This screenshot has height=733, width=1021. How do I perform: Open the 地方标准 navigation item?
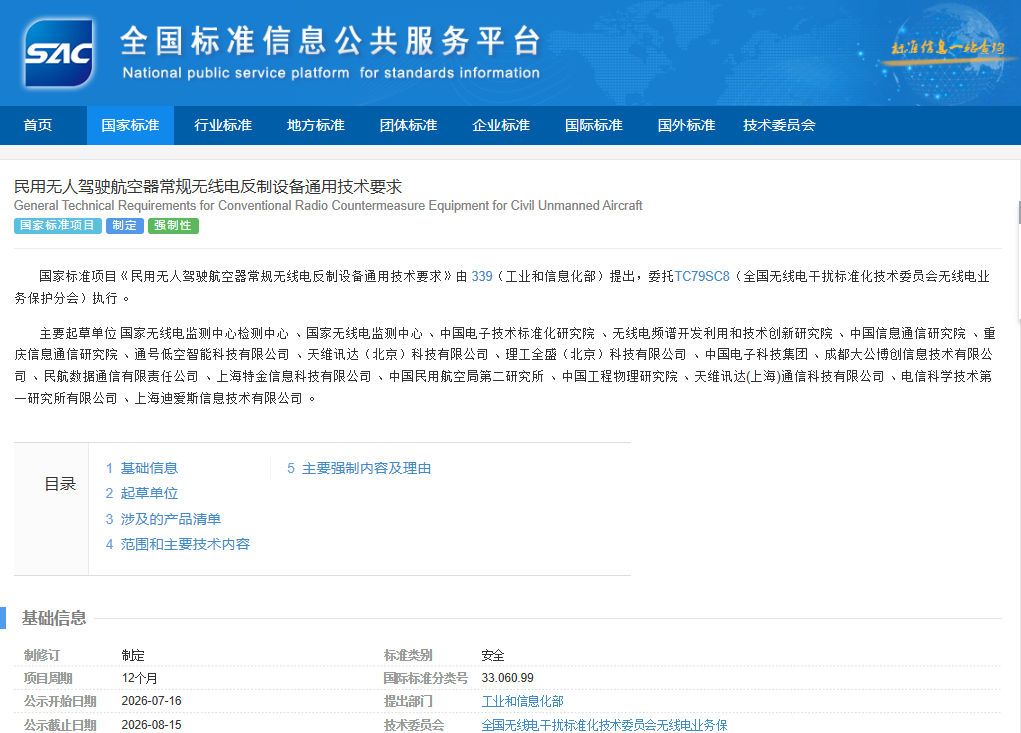pyautogui.click(x=316, y=125)
